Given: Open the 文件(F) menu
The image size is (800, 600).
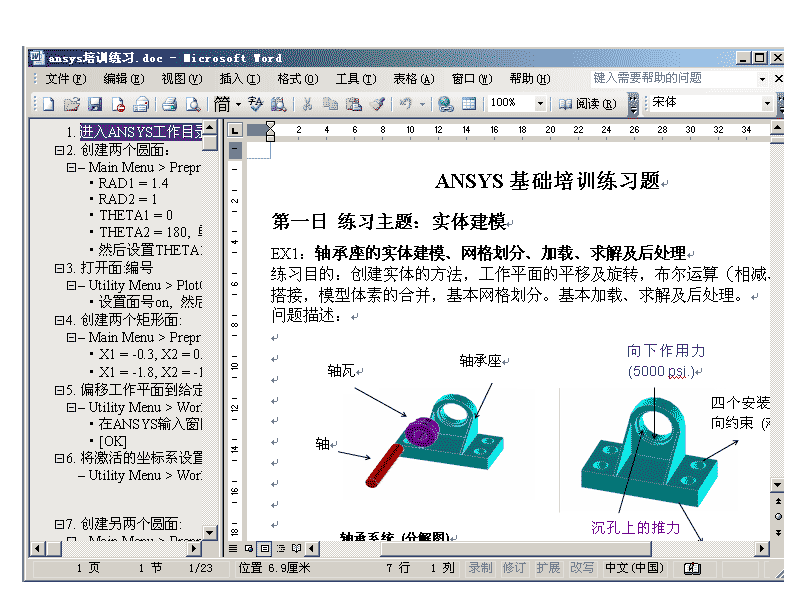Looking at the screenshot, I should click(66, 79).
